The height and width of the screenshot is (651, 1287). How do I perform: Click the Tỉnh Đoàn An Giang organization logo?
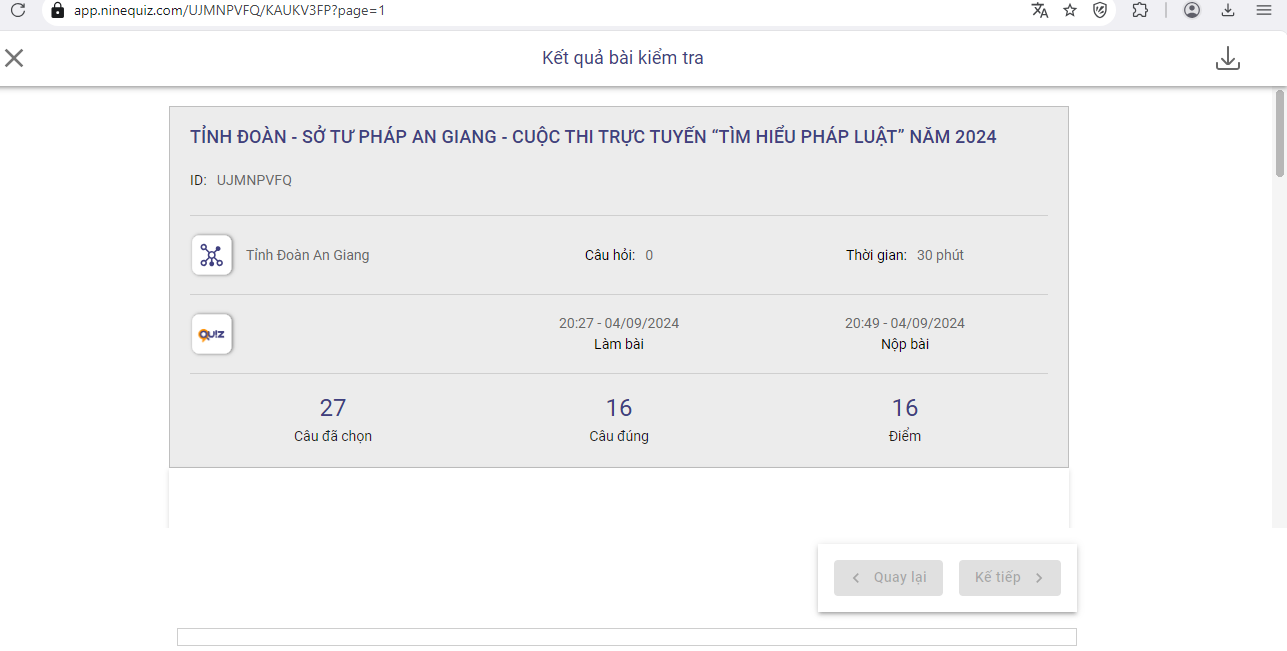[x=212, y=255]
